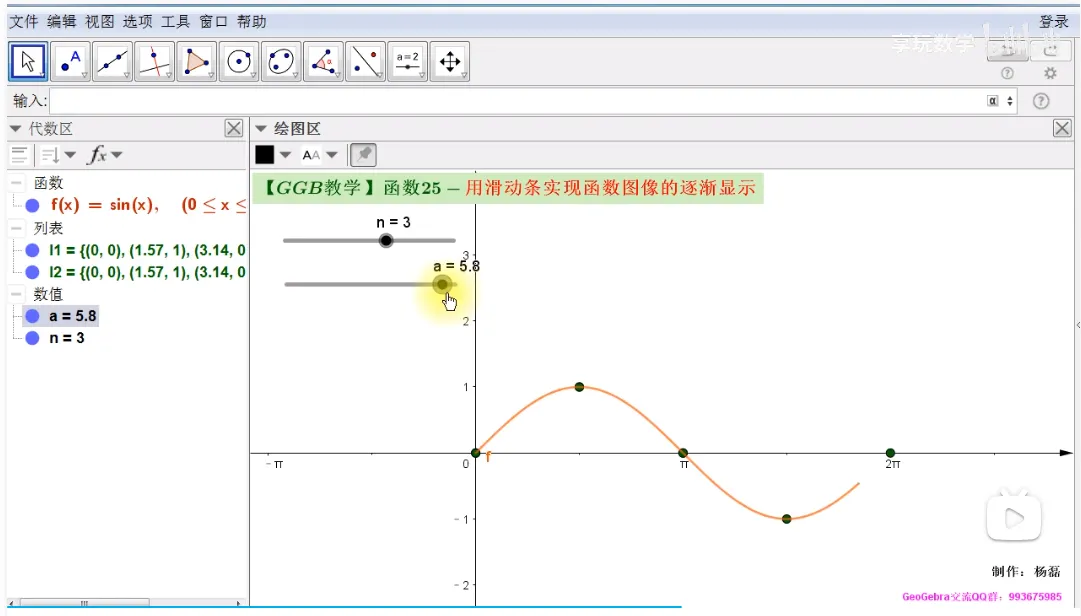Screen dimensions: 1081x616
Task: Open the algebra sort order dropdown
Action: pyautogui.click(x=57, y=155)
